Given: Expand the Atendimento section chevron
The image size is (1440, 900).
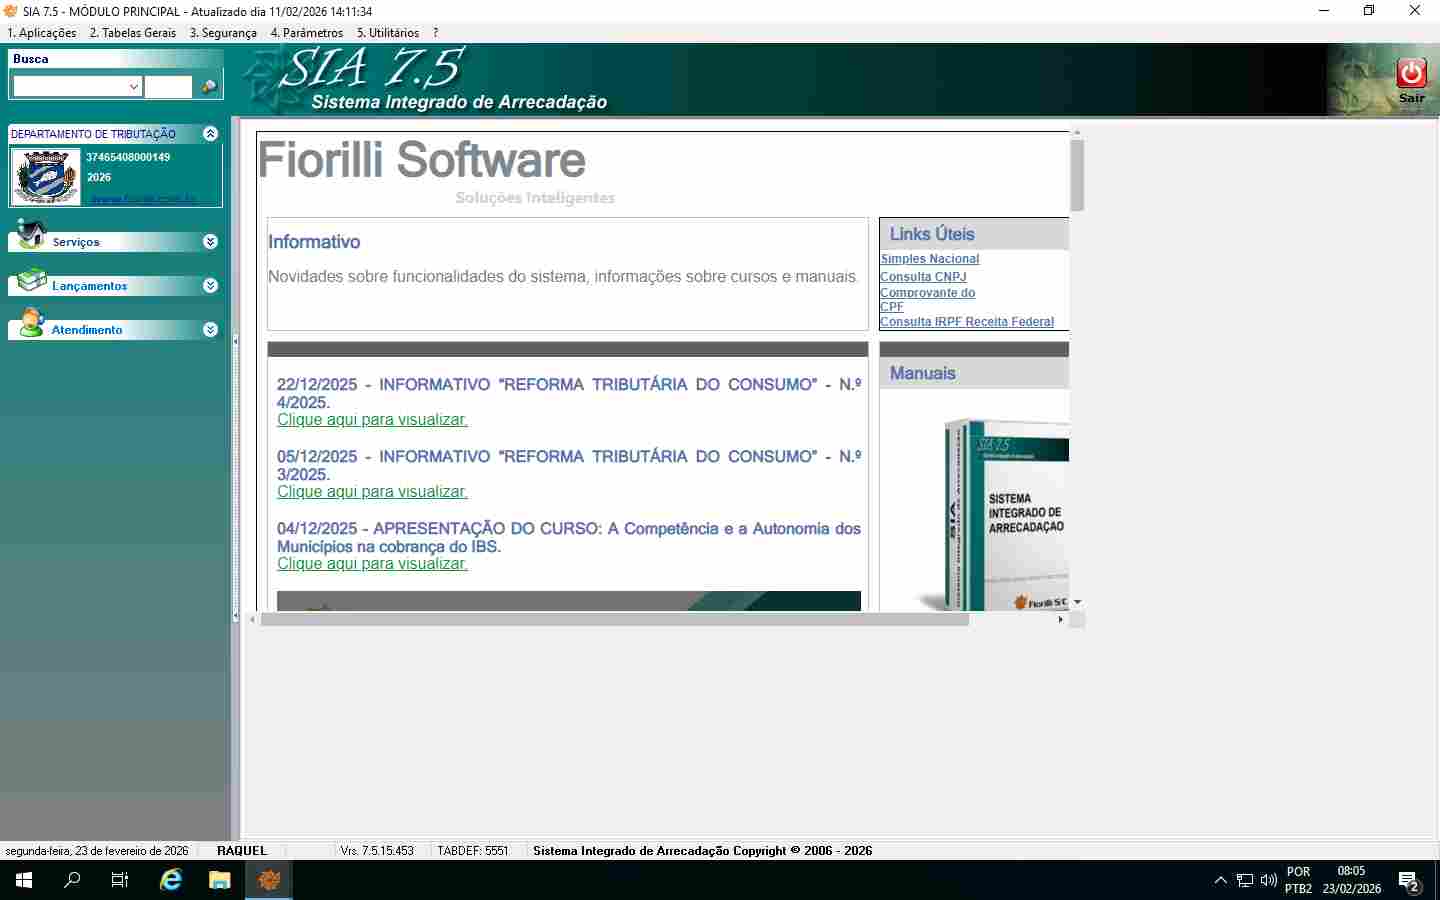Looking at the screenshot, I should tap(210, 330).
